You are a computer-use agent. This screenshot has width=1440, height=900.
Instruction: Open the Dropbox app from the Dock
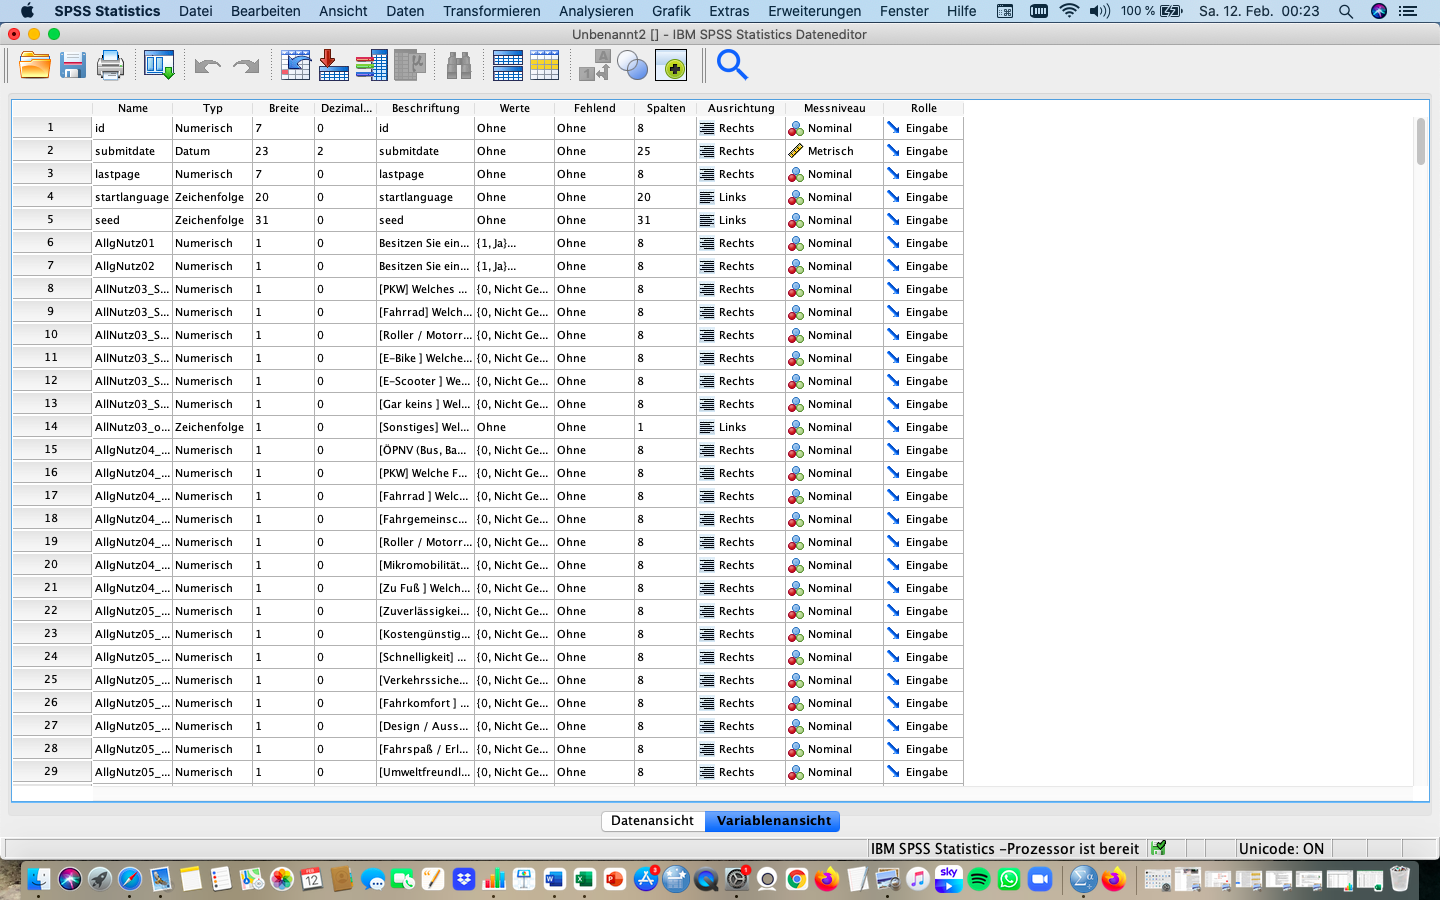464,879
